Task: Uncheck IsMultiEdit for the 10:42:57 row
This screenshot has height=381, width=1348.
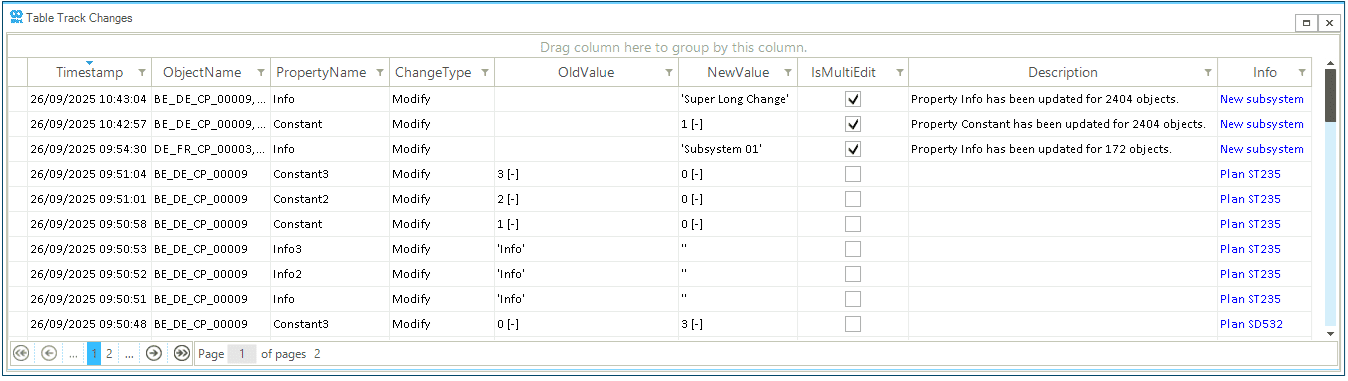Action: click(x=853, y=124)
